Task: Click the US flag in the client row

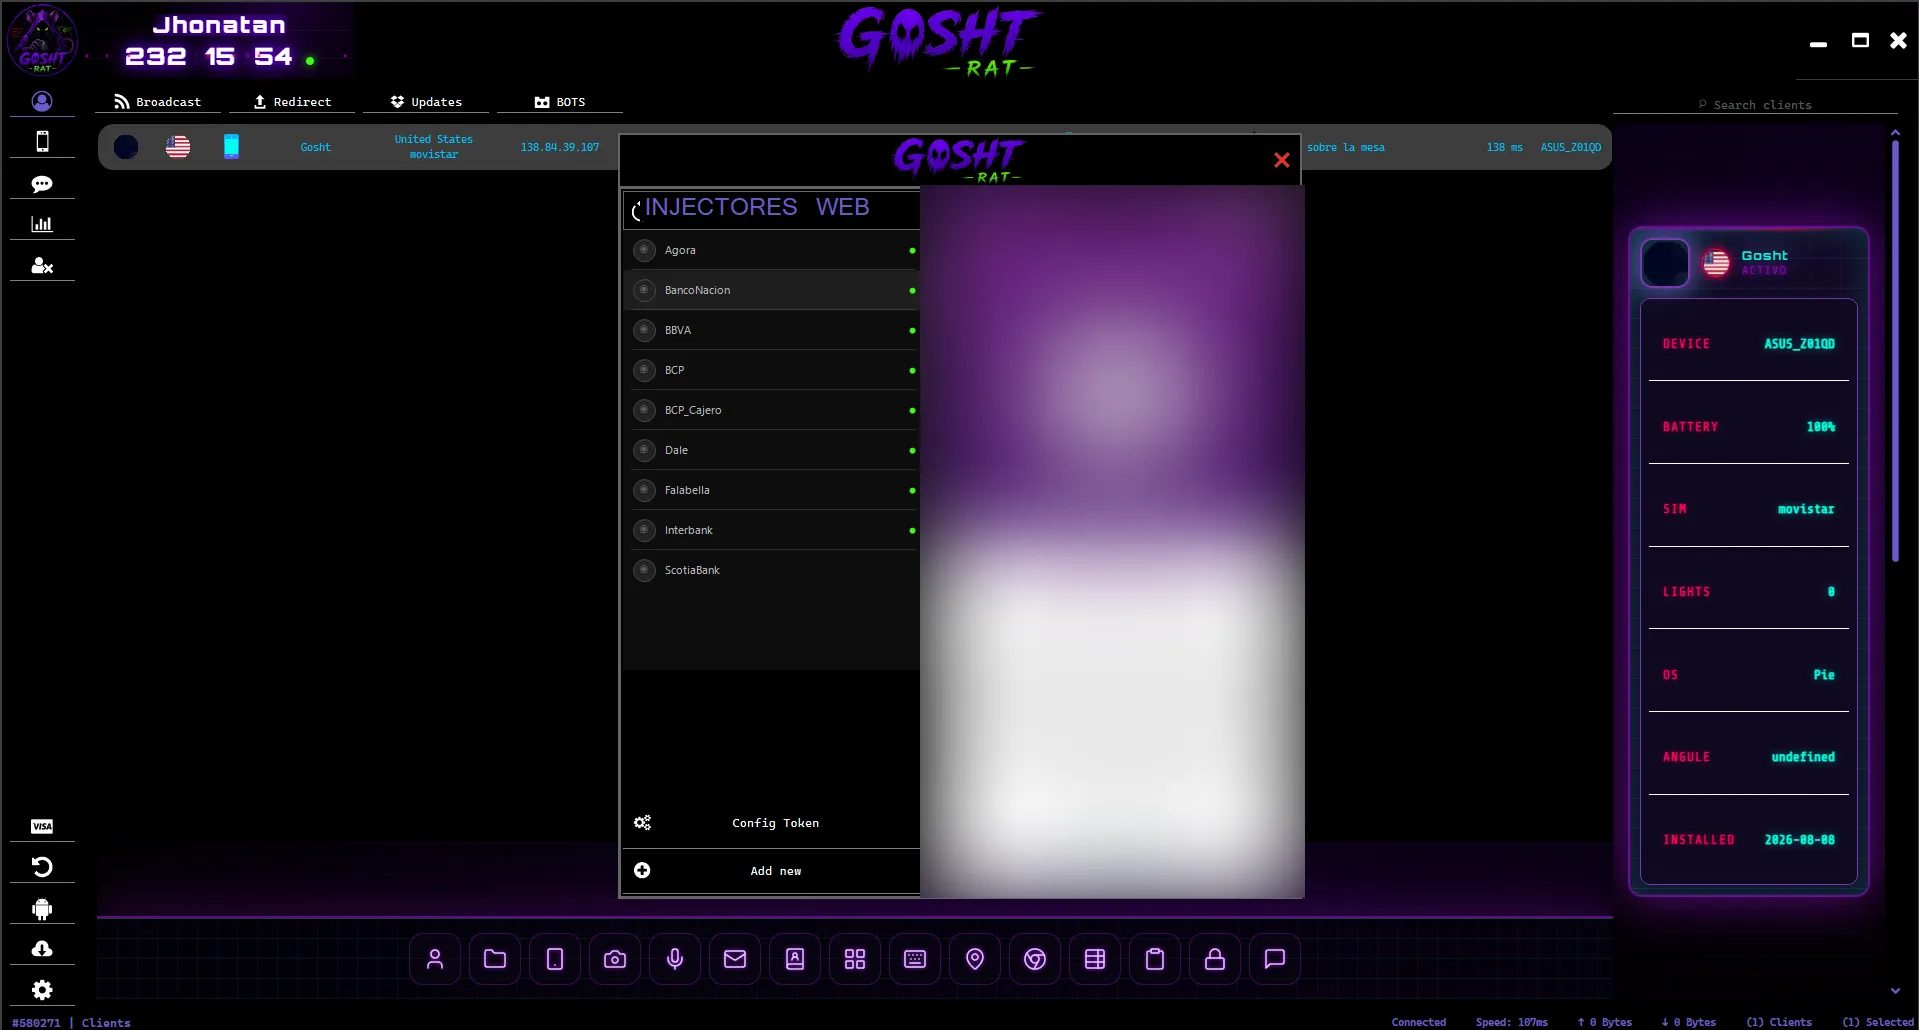Action: pos(178,147)
